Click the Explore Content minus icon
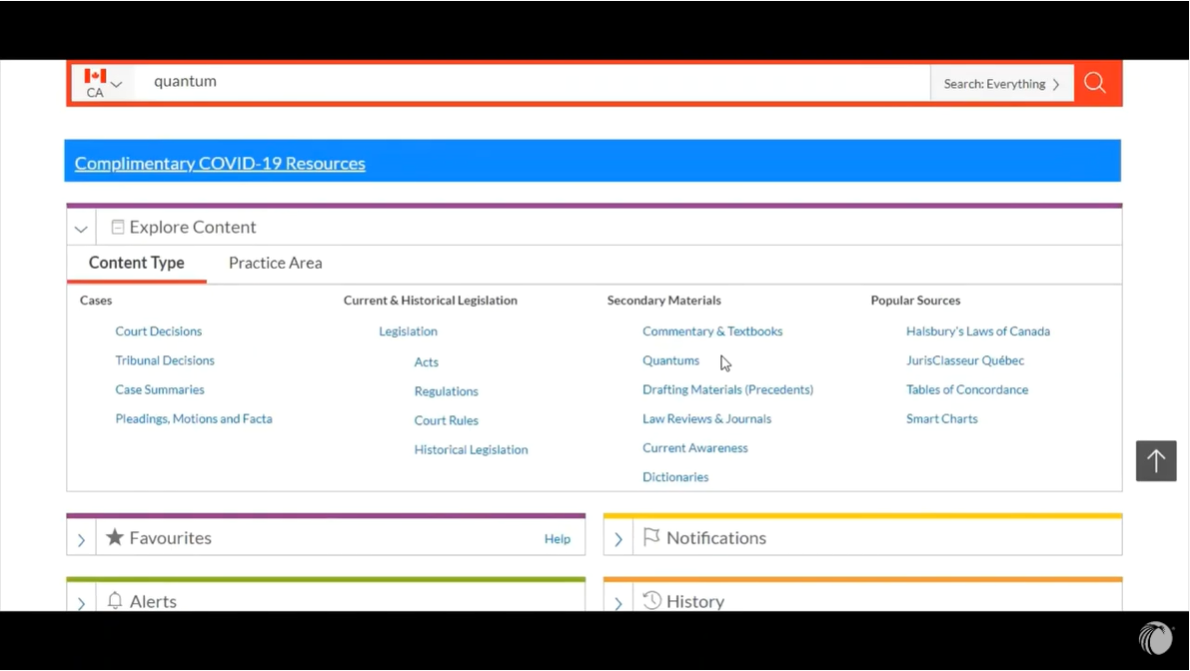1190x671 pixels. [x=118, y=227]
